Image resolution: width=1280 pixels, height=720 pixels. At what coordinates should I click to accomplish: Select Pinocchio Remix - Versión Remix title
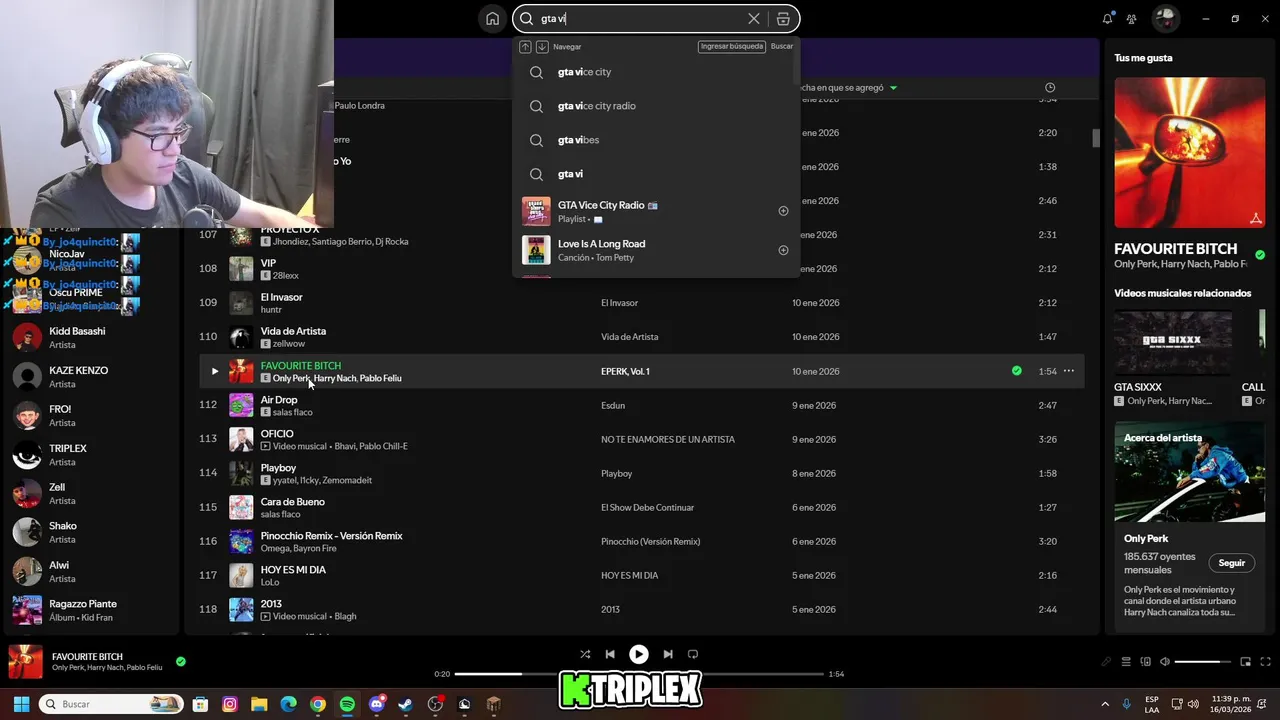(x=331, y=536)
